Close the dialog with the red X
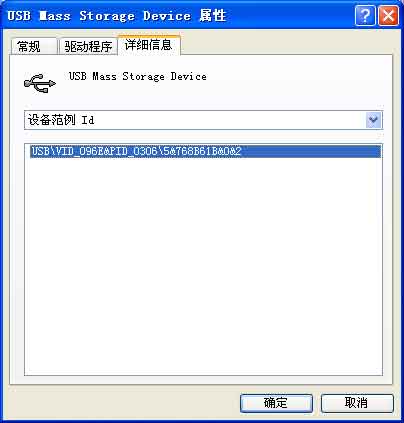The image size is (404, 423). coord(388,15)
